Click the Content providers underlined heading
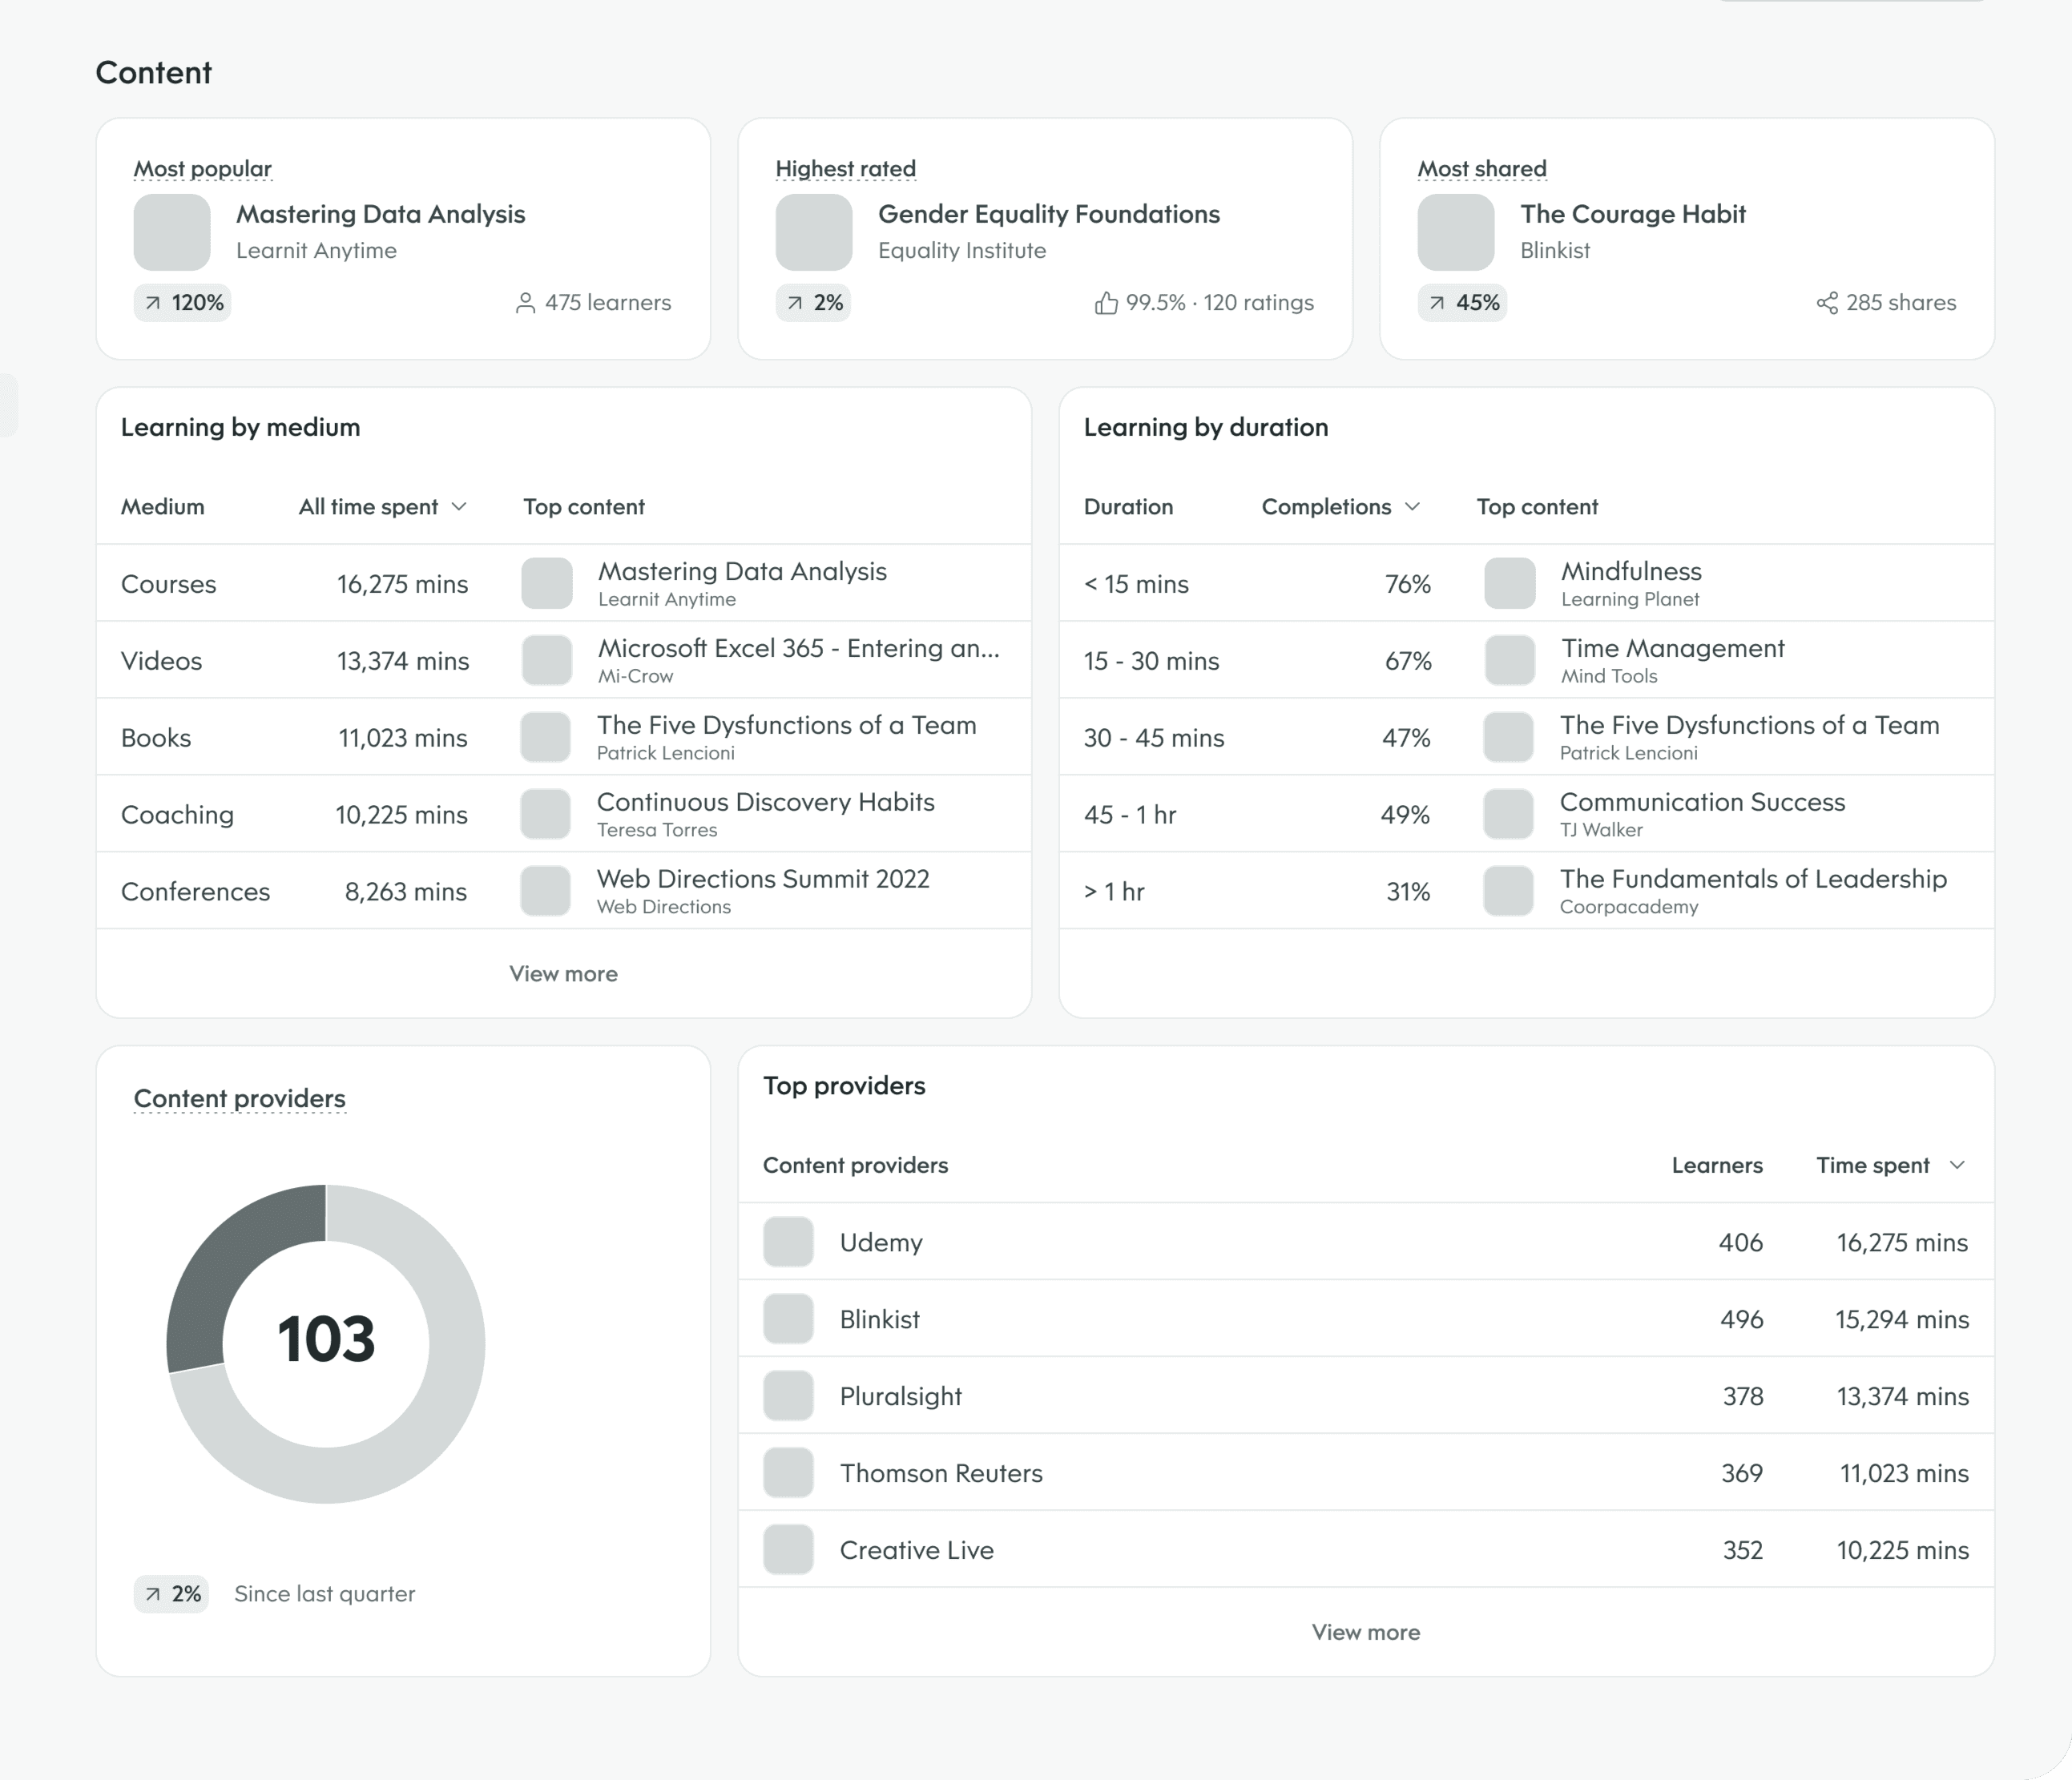 [239, 1098]
